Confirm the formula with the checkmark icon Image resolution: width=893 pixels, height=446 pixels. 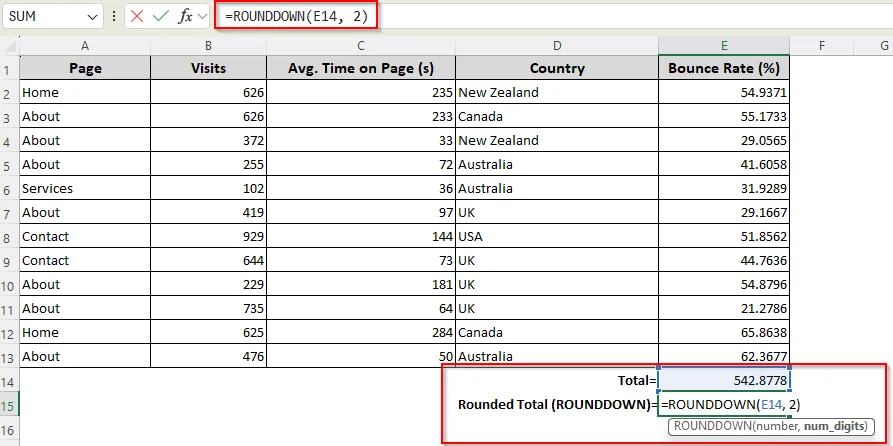point(161,17)
